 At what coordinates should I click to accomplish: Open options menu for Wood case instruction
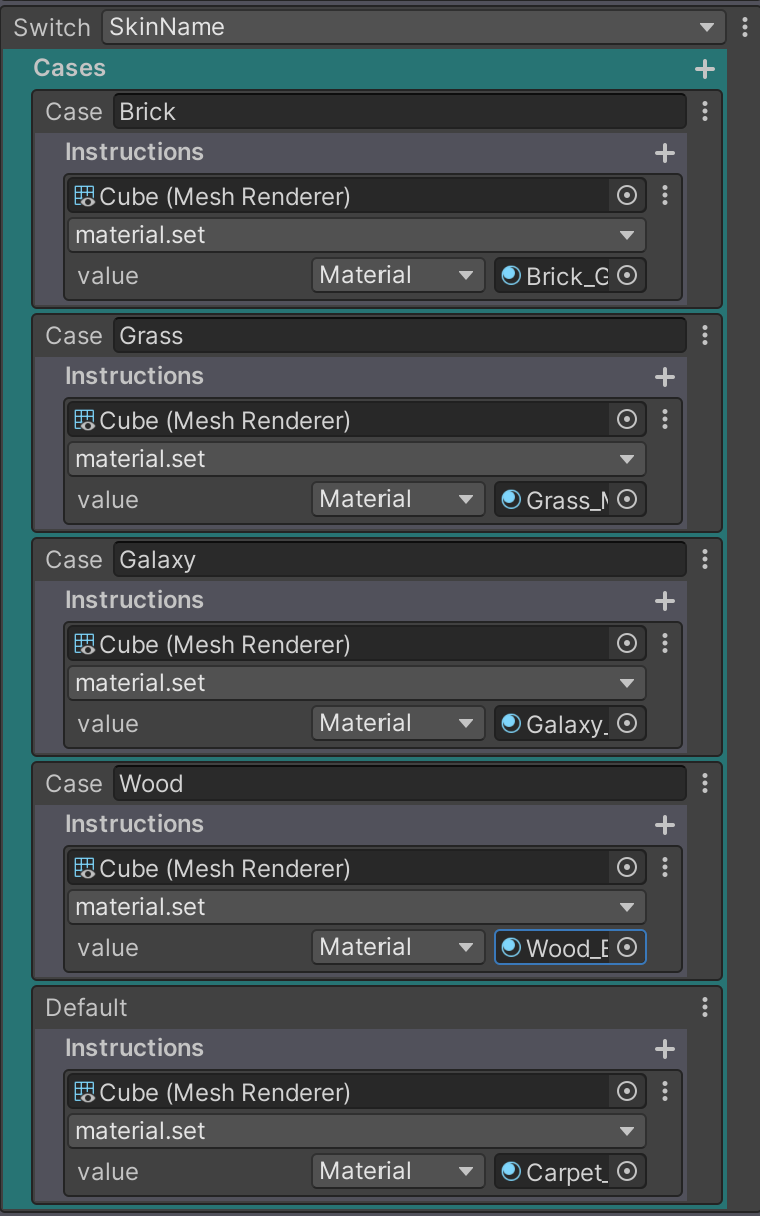pyautogui.click(x=665, y=867)
